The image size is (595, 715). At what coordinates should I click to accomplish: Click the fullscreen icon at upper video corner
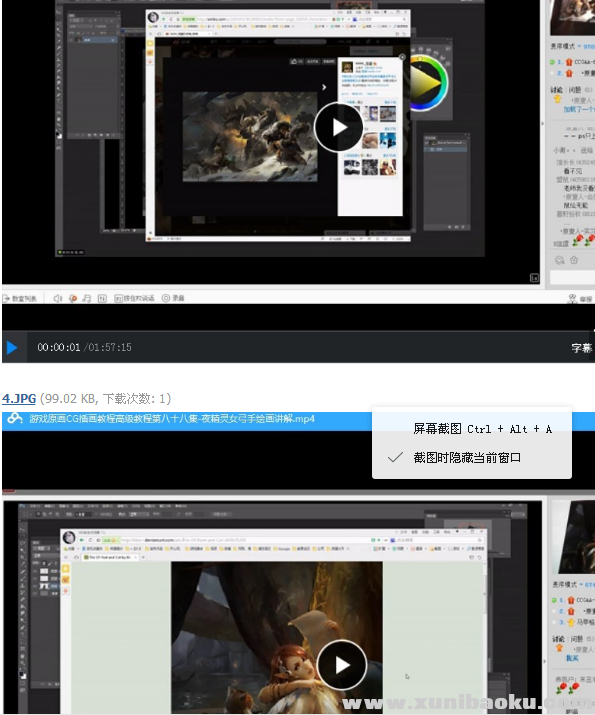pos(534,278)
